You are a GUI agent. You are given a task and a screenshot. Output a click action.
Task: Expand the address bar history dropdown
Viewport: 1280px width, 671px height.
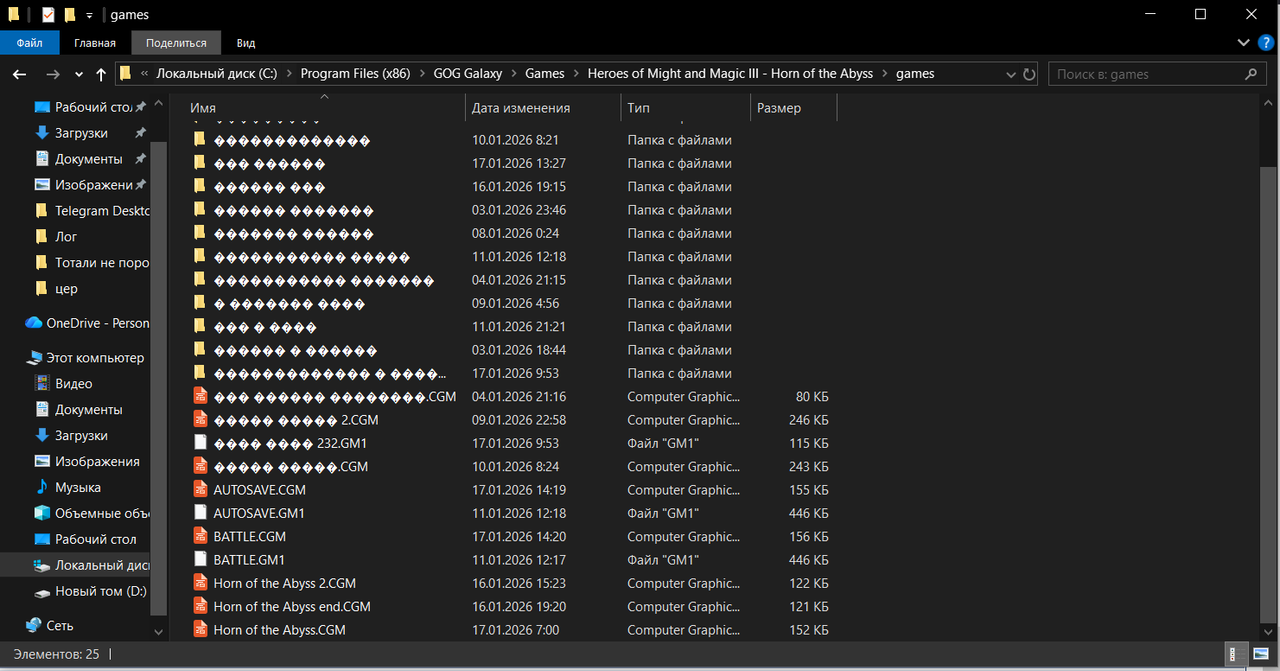click(1010, 74)
